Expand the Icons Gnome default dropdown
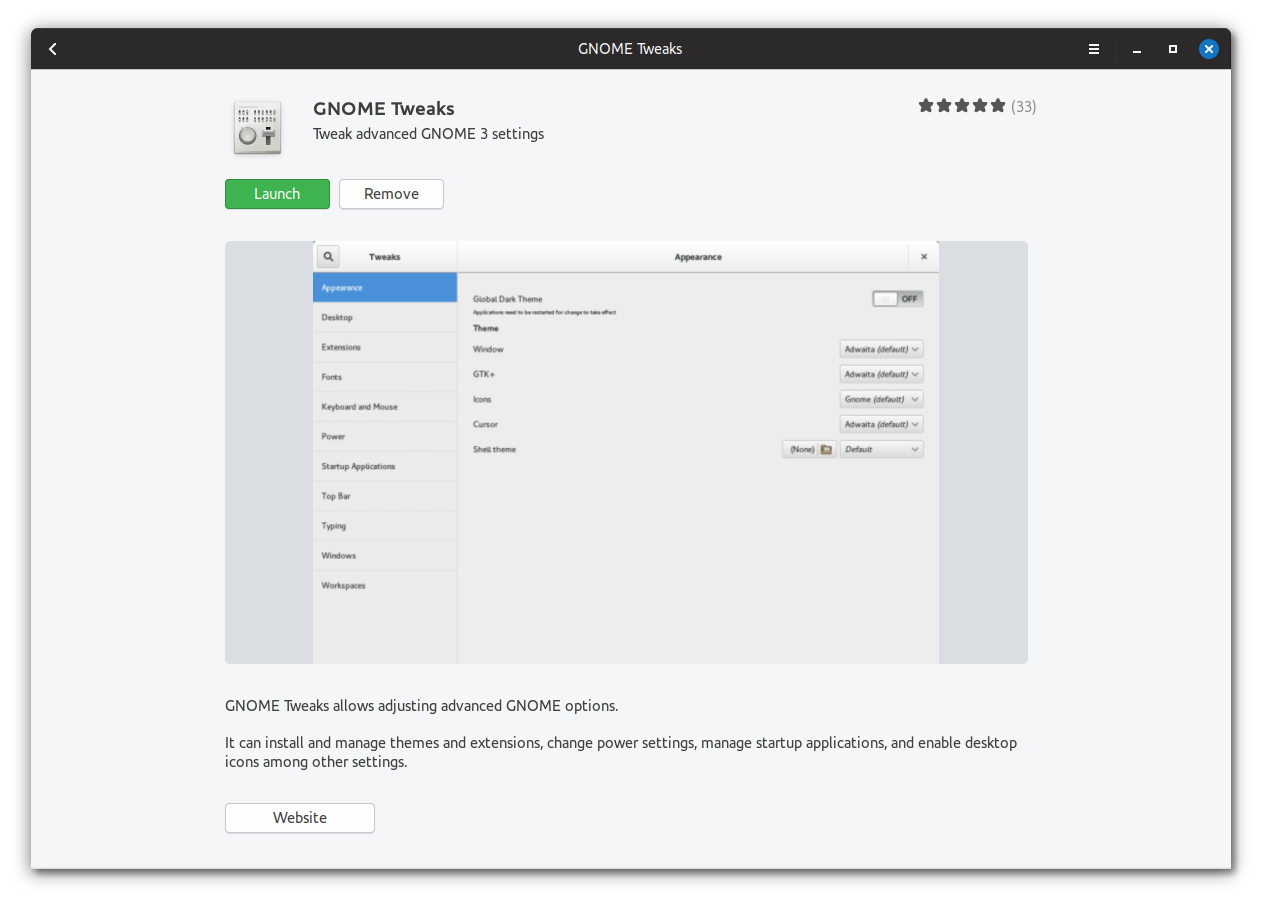1266x907 pixels. point(881,399)
